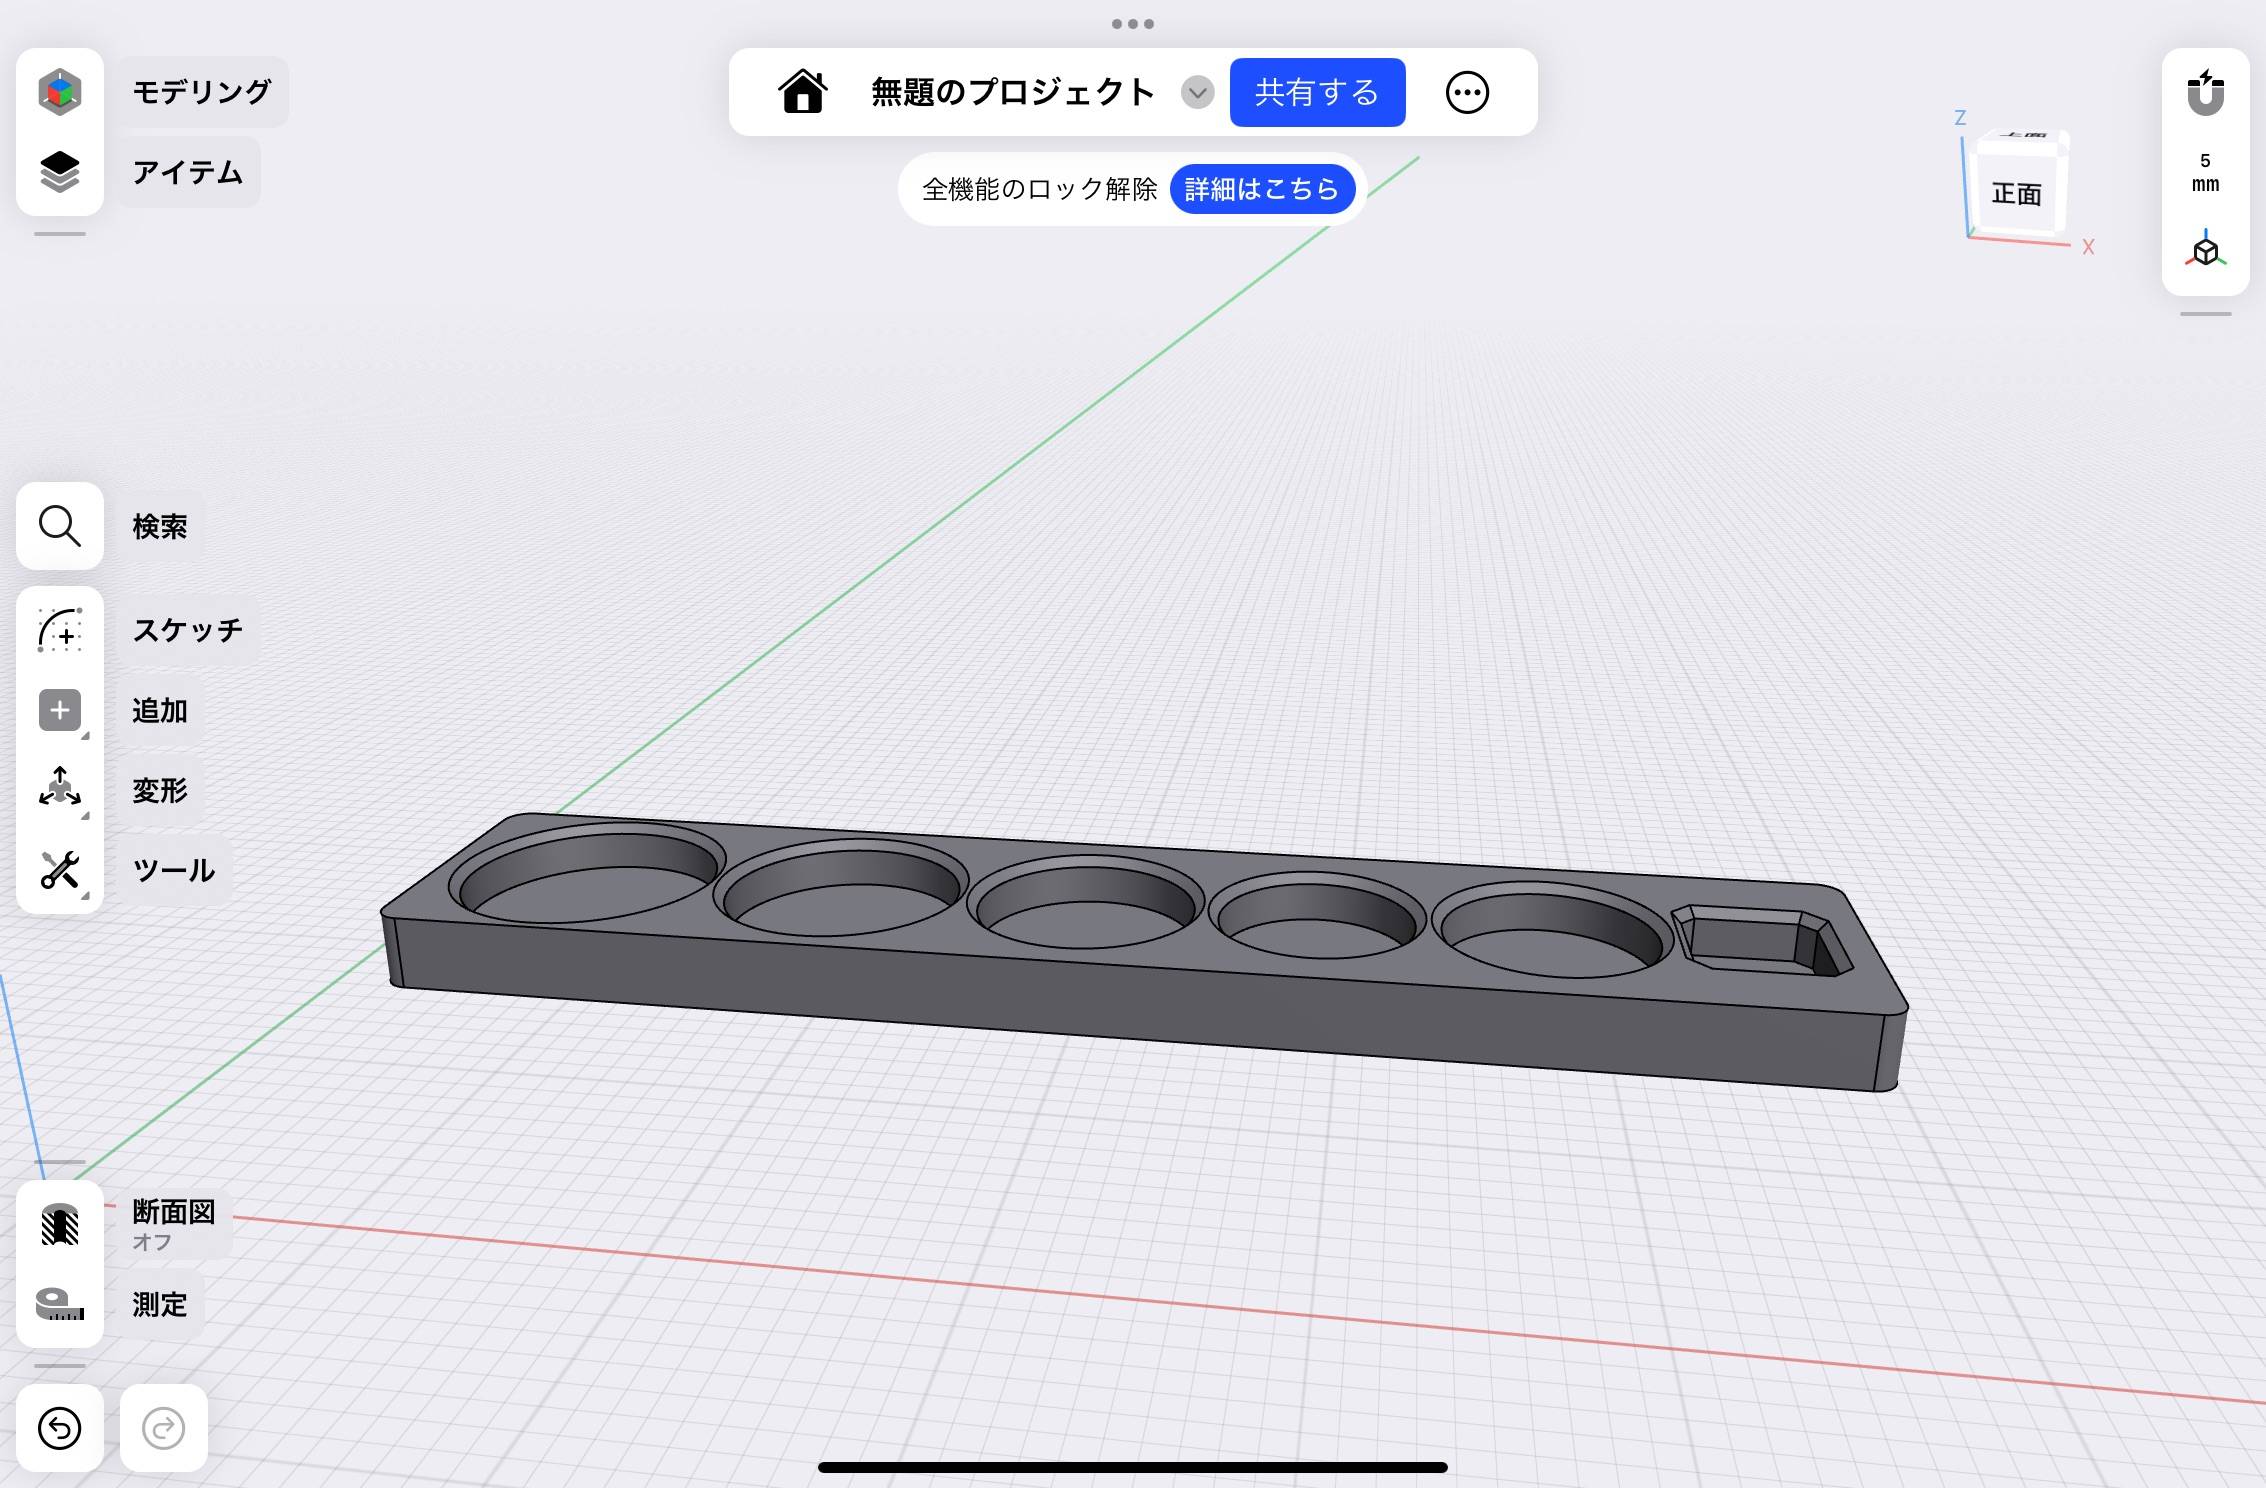Click the 共有する share button
This screenshot has width=2266, height=1488.
pyautogui.click(x=1317, y=92)
